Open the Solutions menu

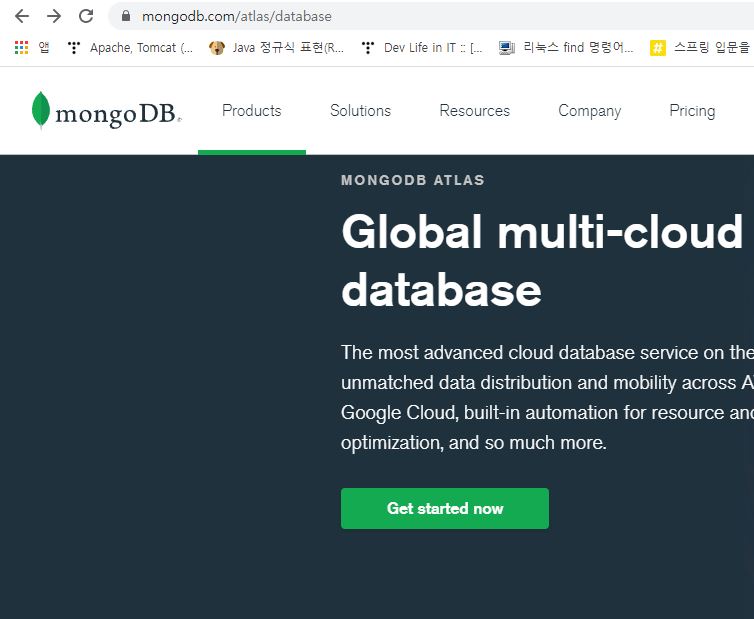[x=360, y=111]
